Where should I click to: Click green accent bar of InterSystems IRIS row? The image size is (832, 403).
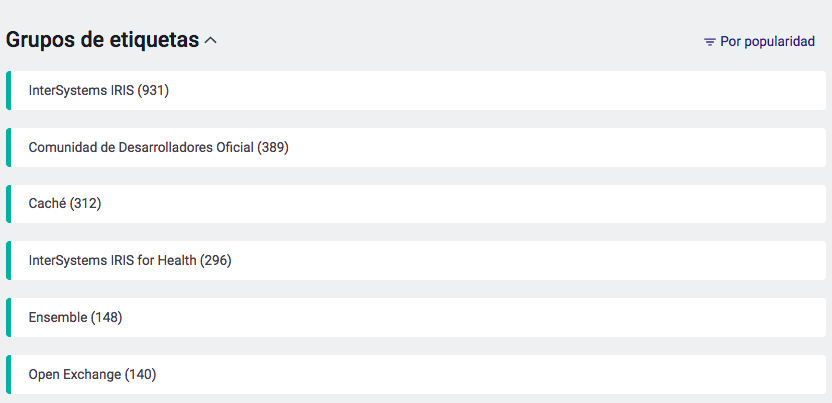pyautogui.click(x=8, y=90)
